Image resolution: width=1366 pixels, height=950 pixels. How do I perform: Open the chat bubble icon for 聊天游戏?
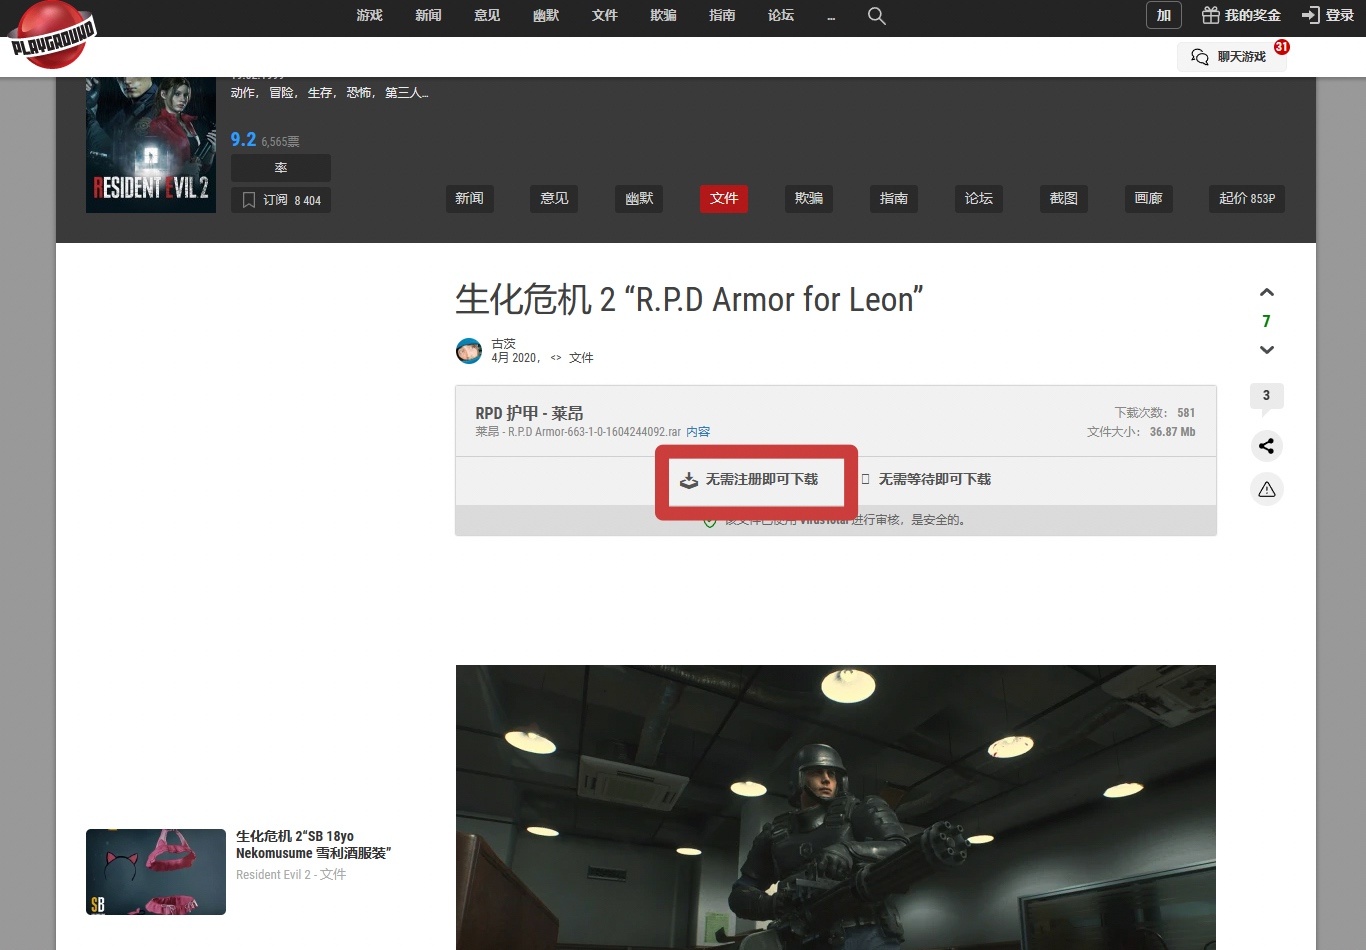(1200, 57)
